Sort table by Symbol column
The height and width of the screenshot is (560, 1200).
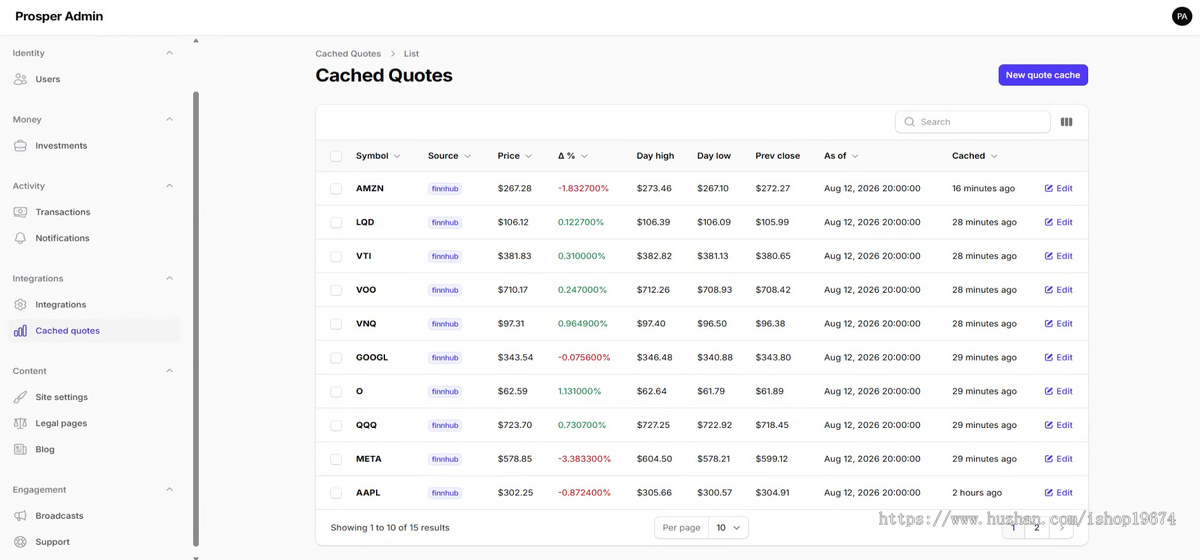click(378, 156)
